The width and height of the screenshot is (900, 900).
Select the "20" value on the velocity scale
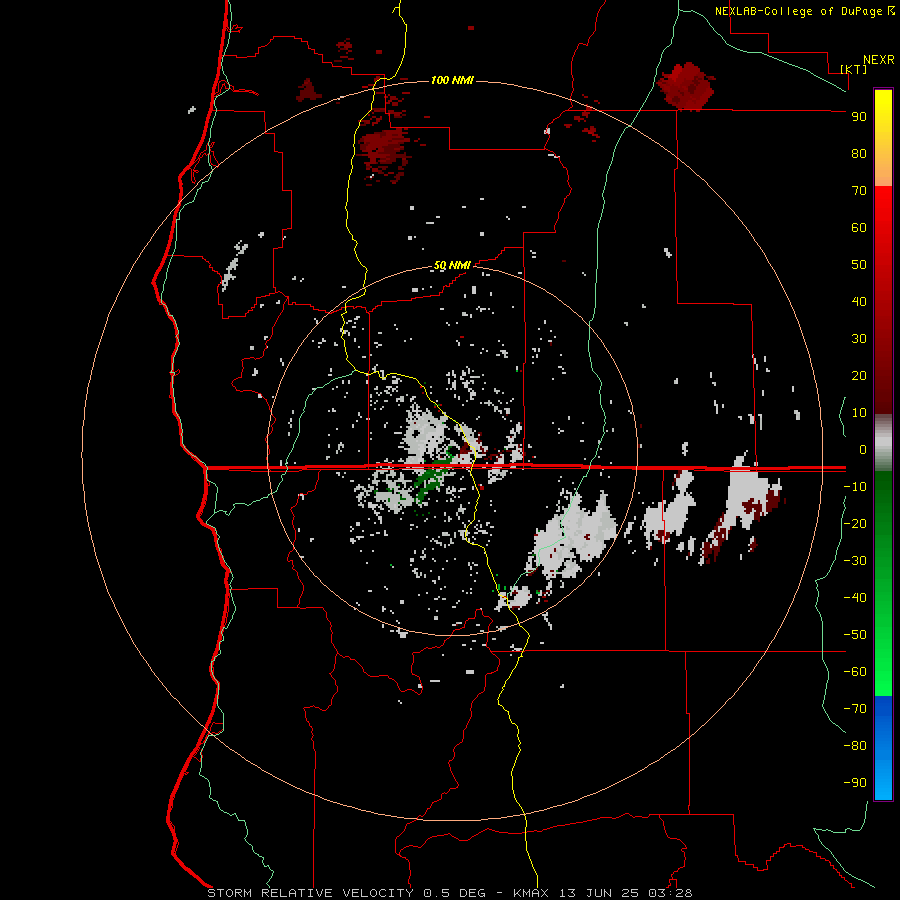tap(859, 376)
